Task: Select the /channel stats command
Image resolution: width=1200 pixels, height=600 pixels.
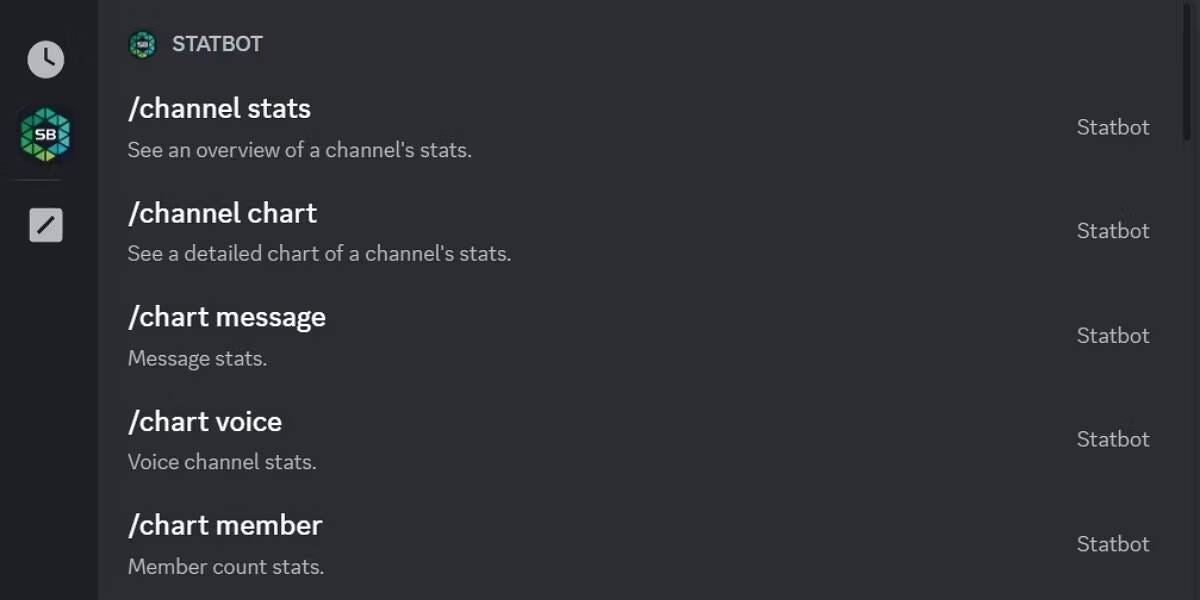Action: pyautogui.click(x=218, y=108)
